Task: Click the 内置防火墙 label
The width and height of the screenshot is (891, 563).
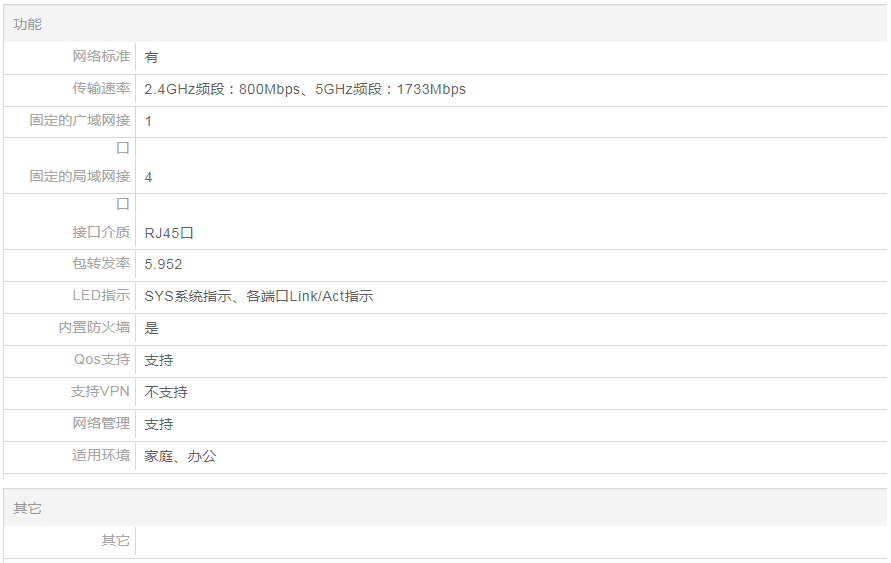Action: click(x=94, y=328)
